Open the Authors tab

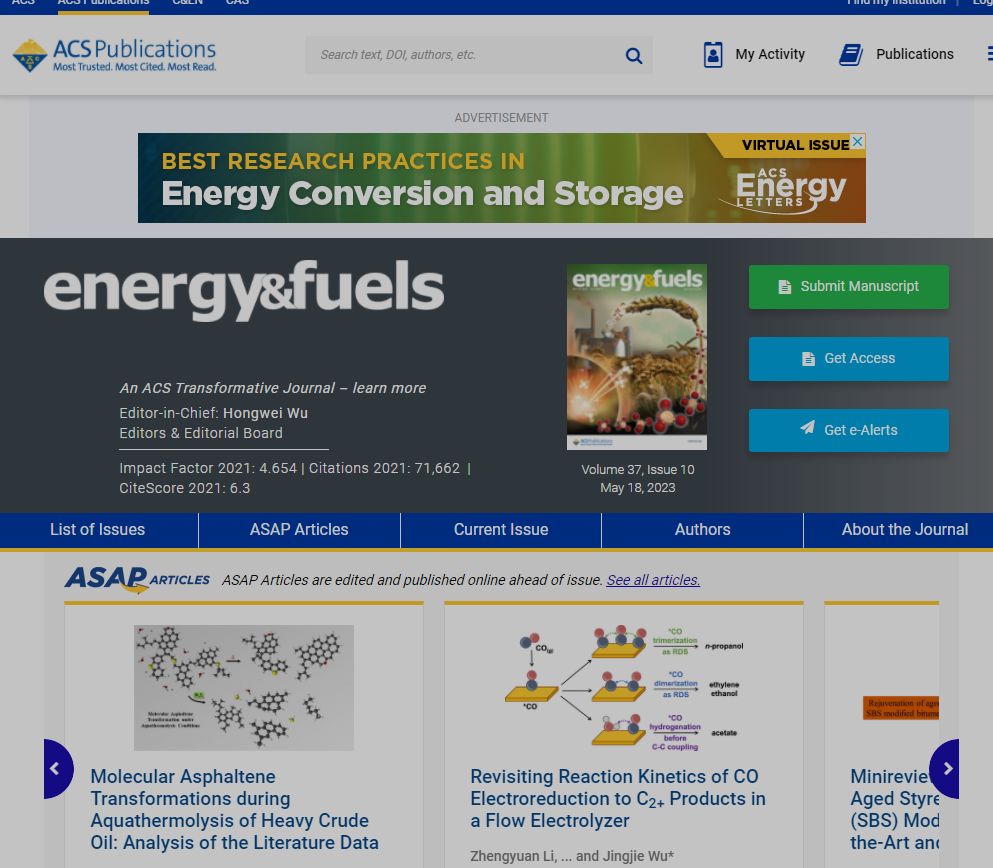point(702,530)
